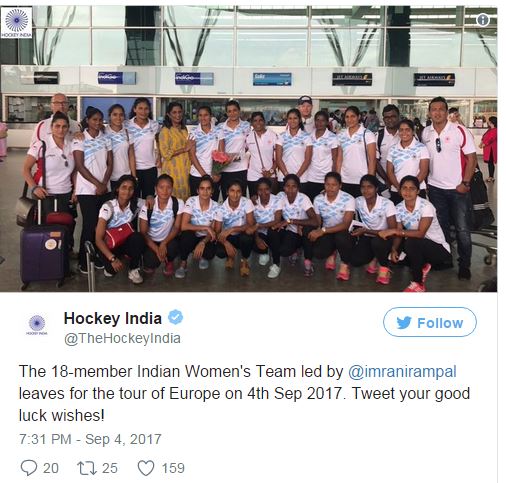Click the reply count 20
Viewport: 506px width, 483px height.
[51, 468]
